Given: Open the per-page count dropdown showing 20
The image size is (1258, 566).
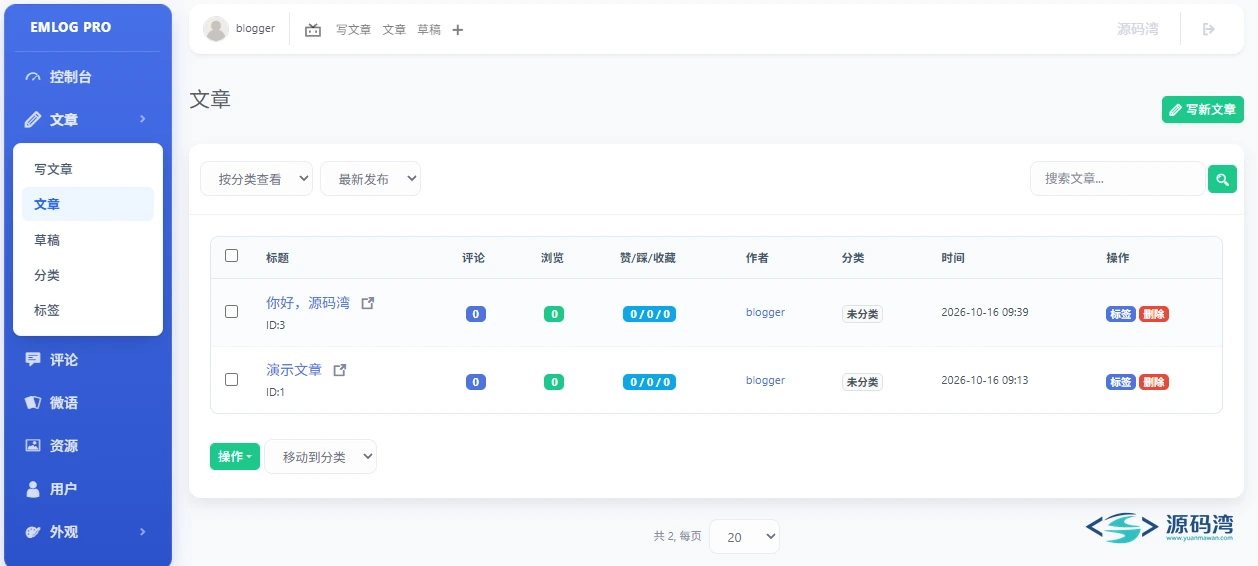Looking at the screenshot, I should (744, 537).
